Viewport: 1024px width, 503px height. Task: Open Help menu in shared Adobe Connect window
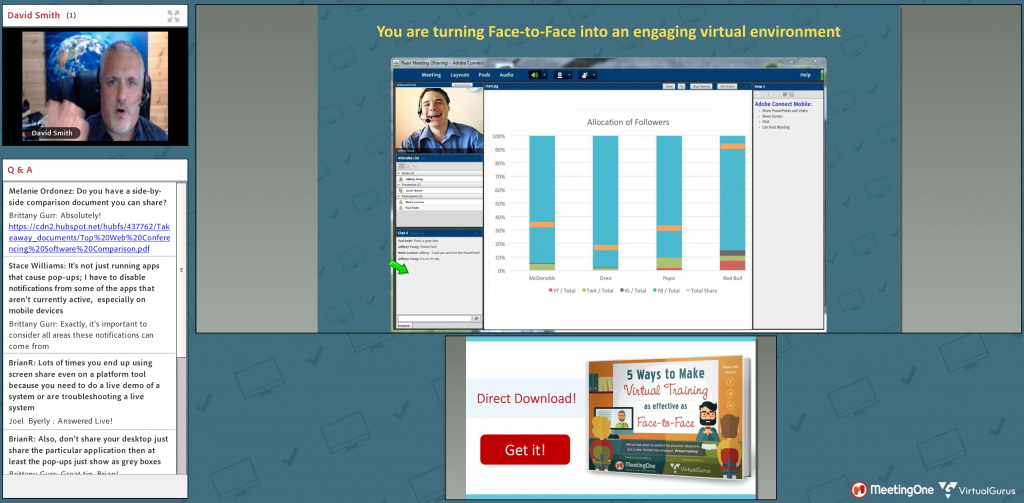(x=805, y=75)
